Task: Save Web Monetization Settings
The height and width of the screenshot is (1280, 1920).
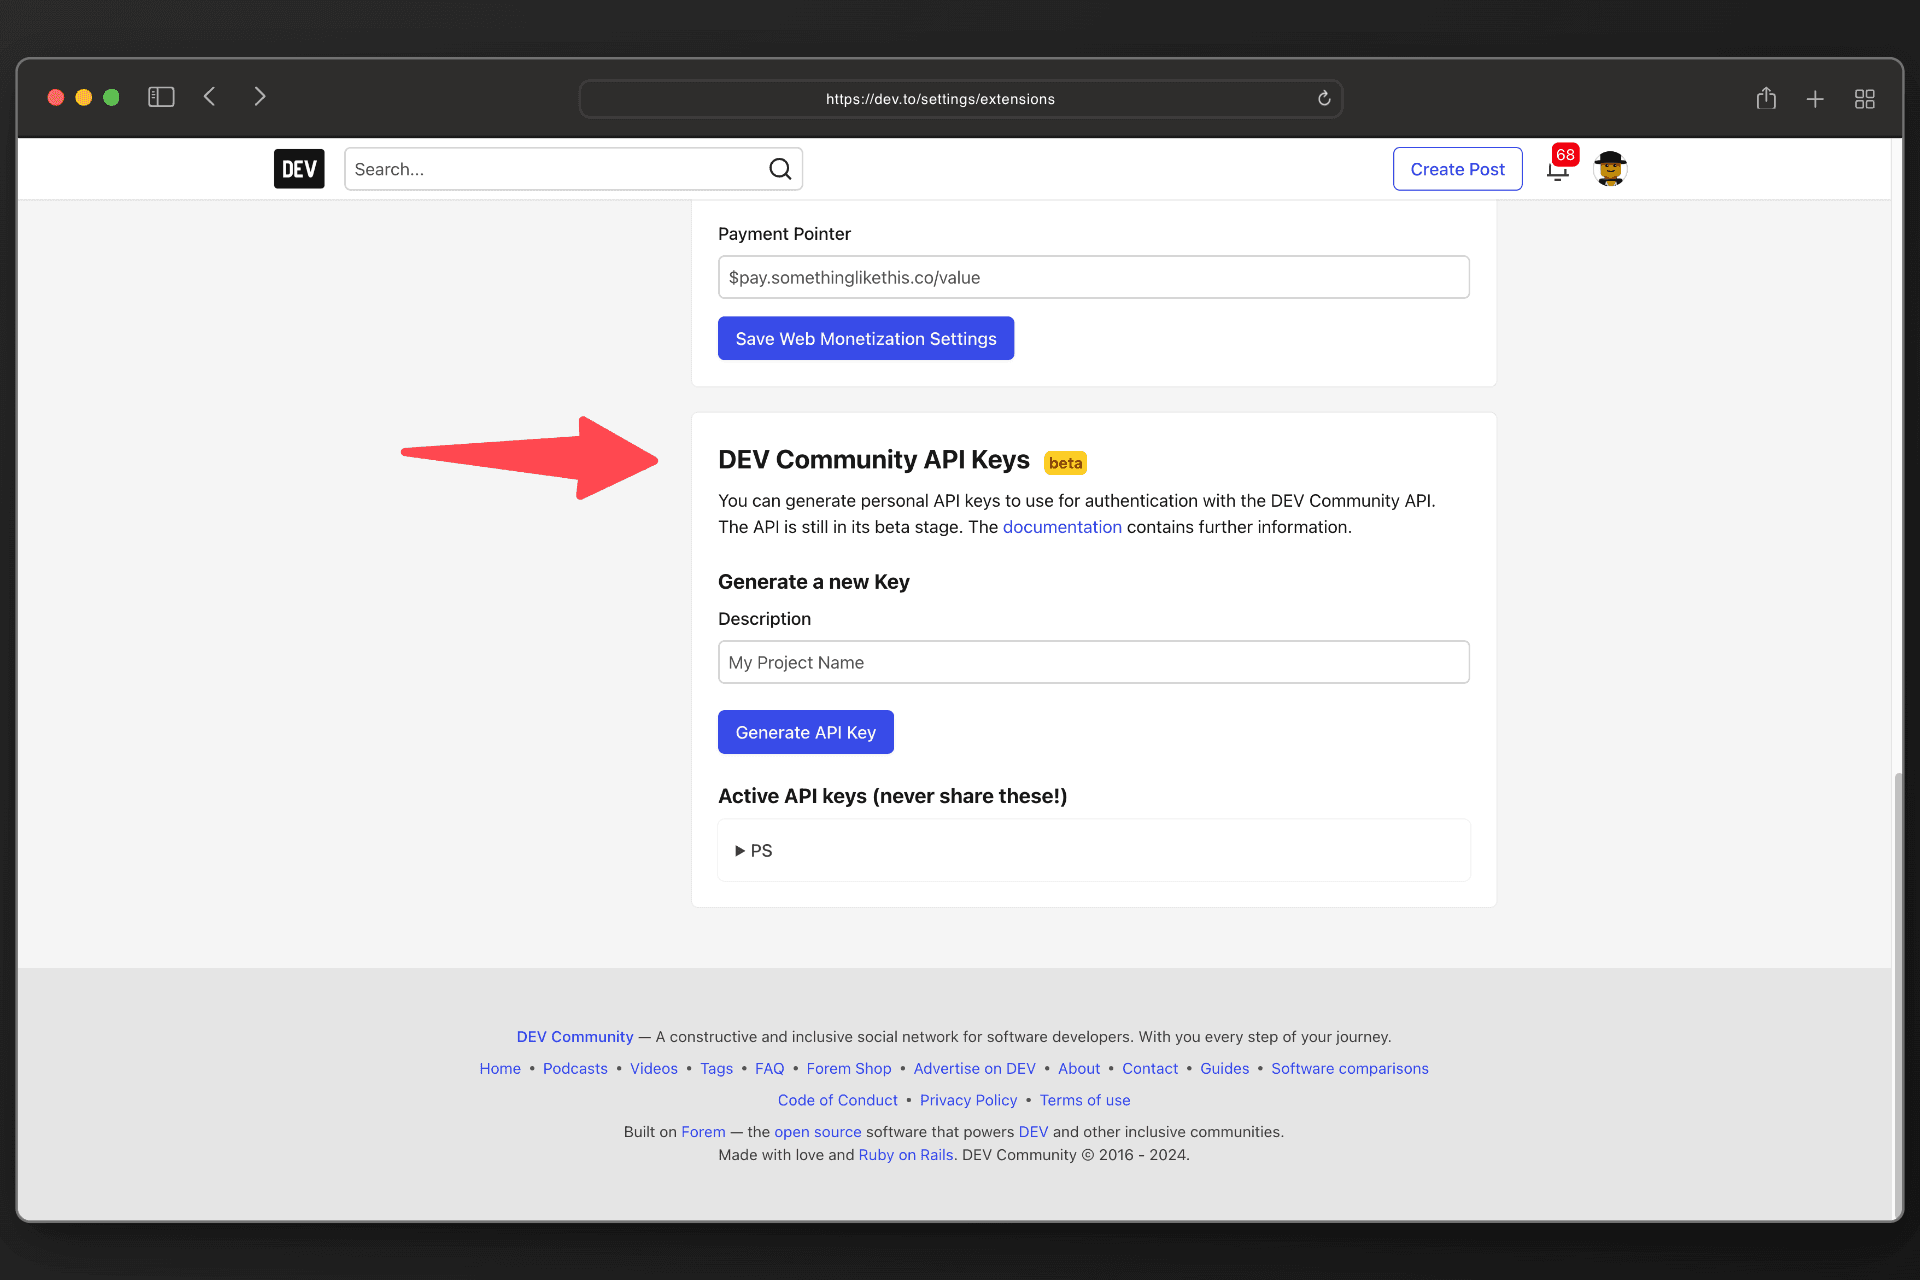Action: [x=866, y=338]
